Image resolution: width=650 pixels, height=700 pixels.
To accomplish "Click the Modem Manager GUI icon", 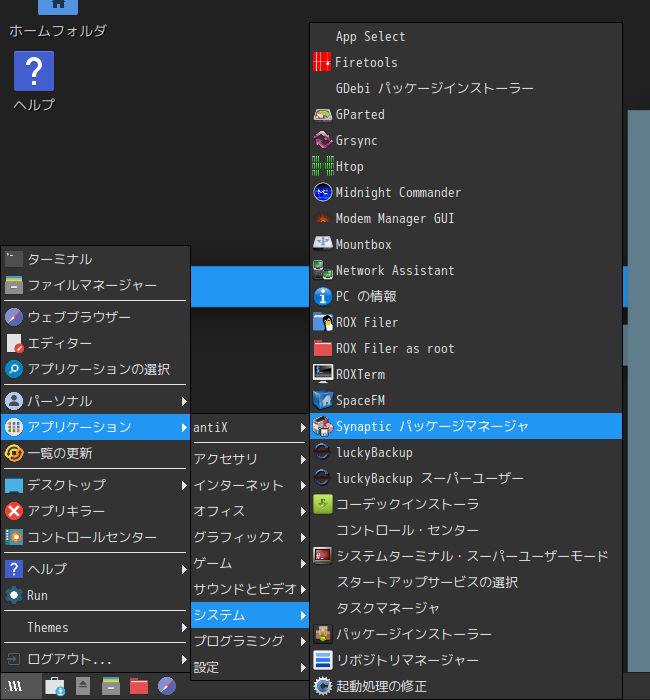I will pyautogui.click(x=322, y=218).
